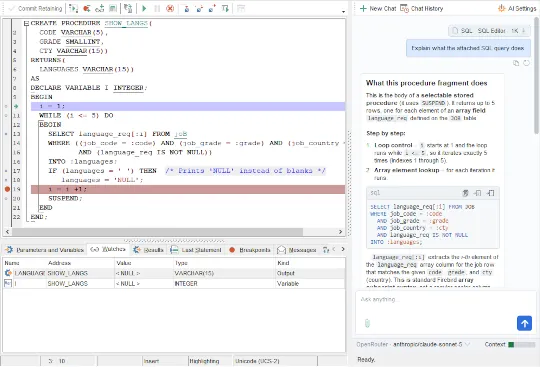Click the run to cursor toolbar icon
540x367 pixels.
(73, 9)
